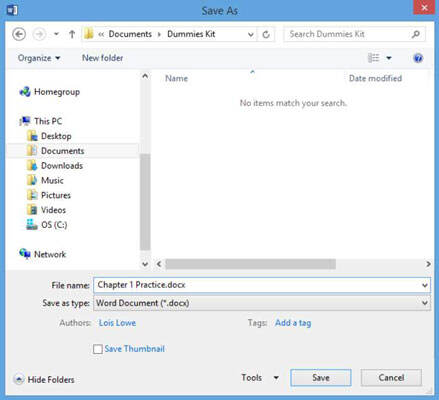This screenshot has width=439, height=400.
Task: Open the Desktop folder in sidebar
Action: click(56, 136)
